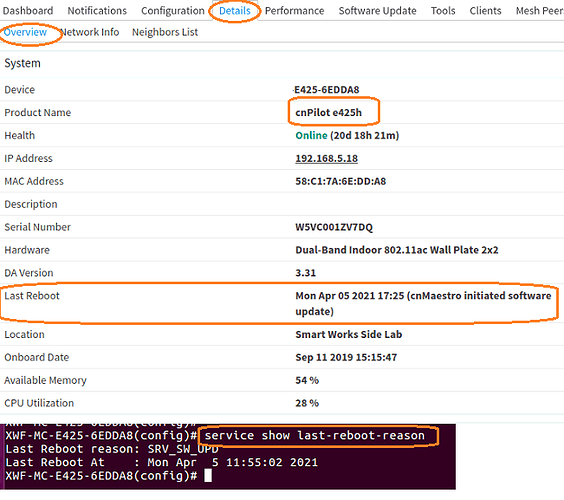The image size is (564, 500).
Task: Click the Health field label
Action: (x=19, y=136)
